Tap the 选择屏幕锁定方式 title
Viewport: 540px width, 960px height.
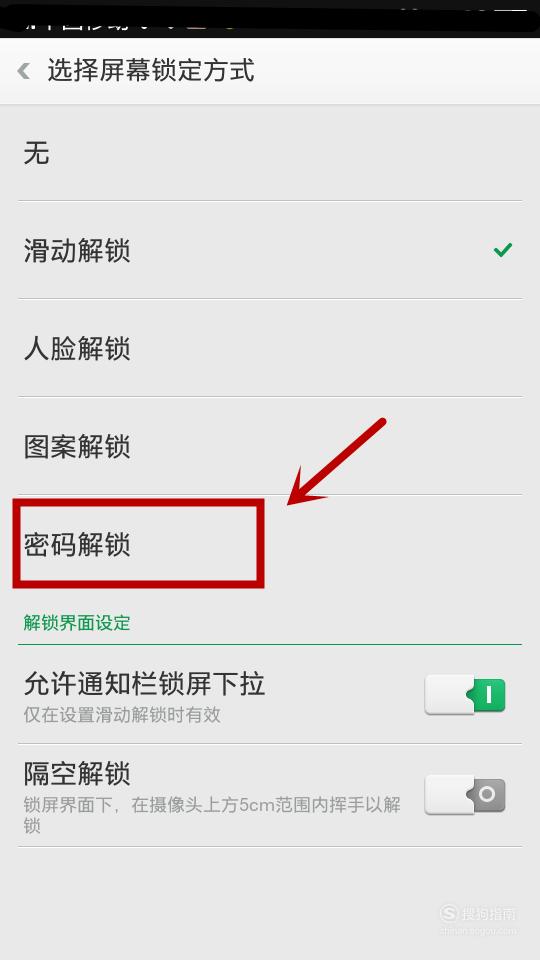pyautogui.click(x=151, y=71)
